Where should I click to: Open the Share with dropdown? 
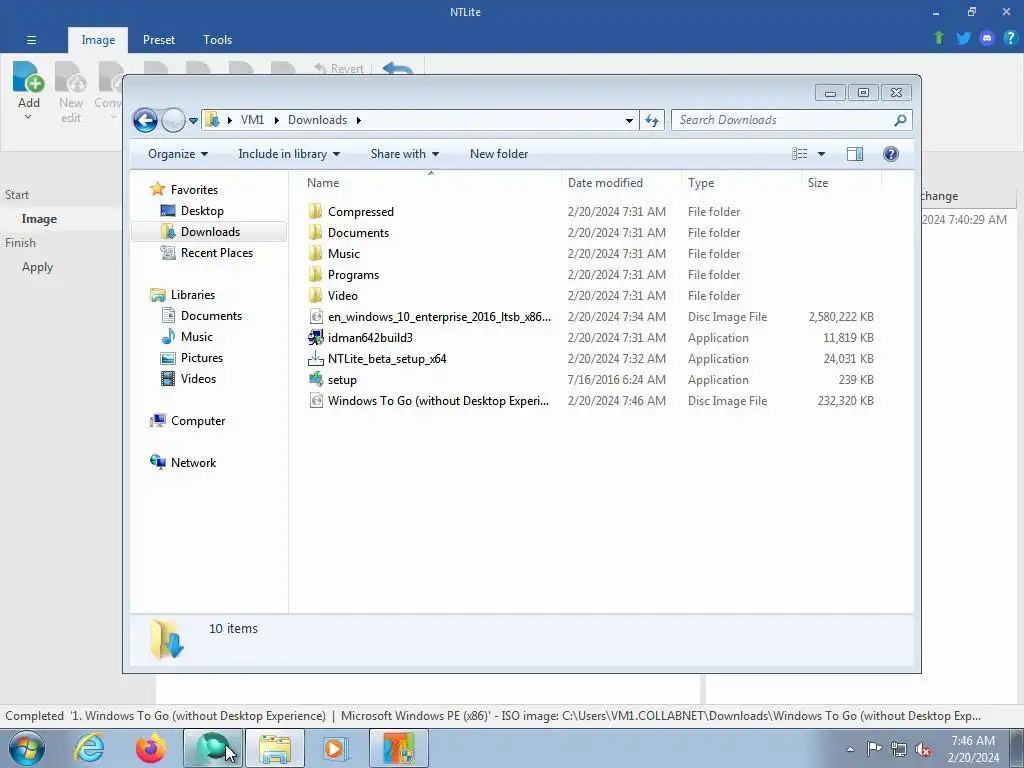(x=405, y=153)
